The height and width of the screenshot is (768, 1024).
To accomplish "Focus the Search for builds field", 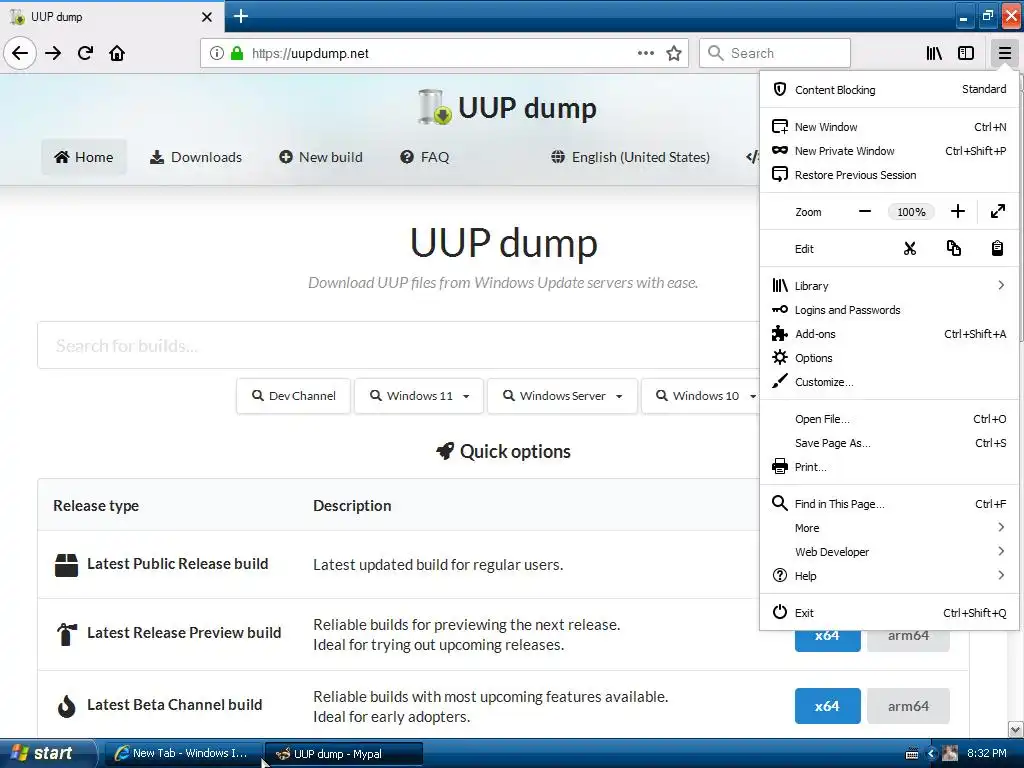I will pos(398,345).
